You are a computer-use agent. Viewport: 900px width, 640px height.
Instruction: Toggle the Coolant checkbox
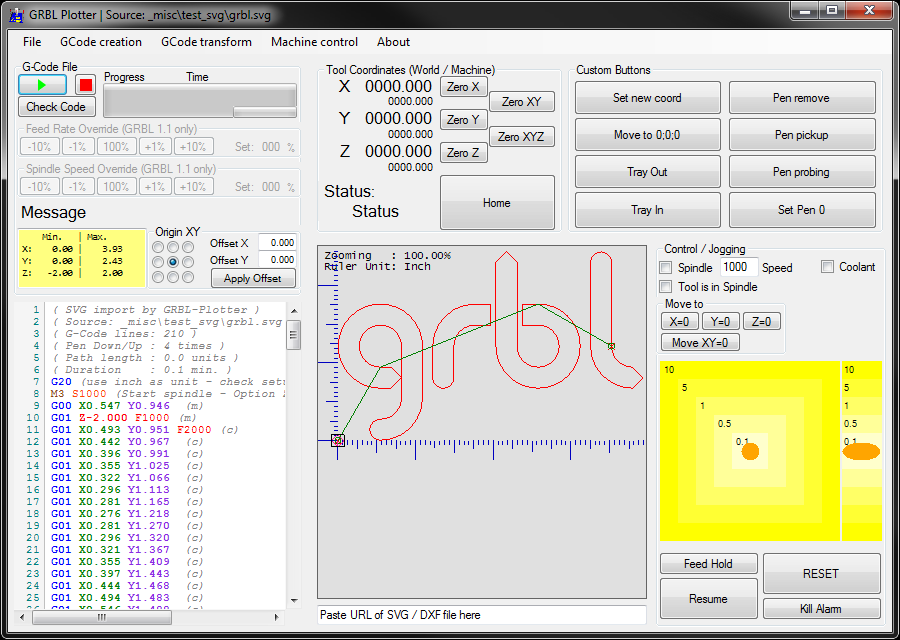tap(827, 267)
